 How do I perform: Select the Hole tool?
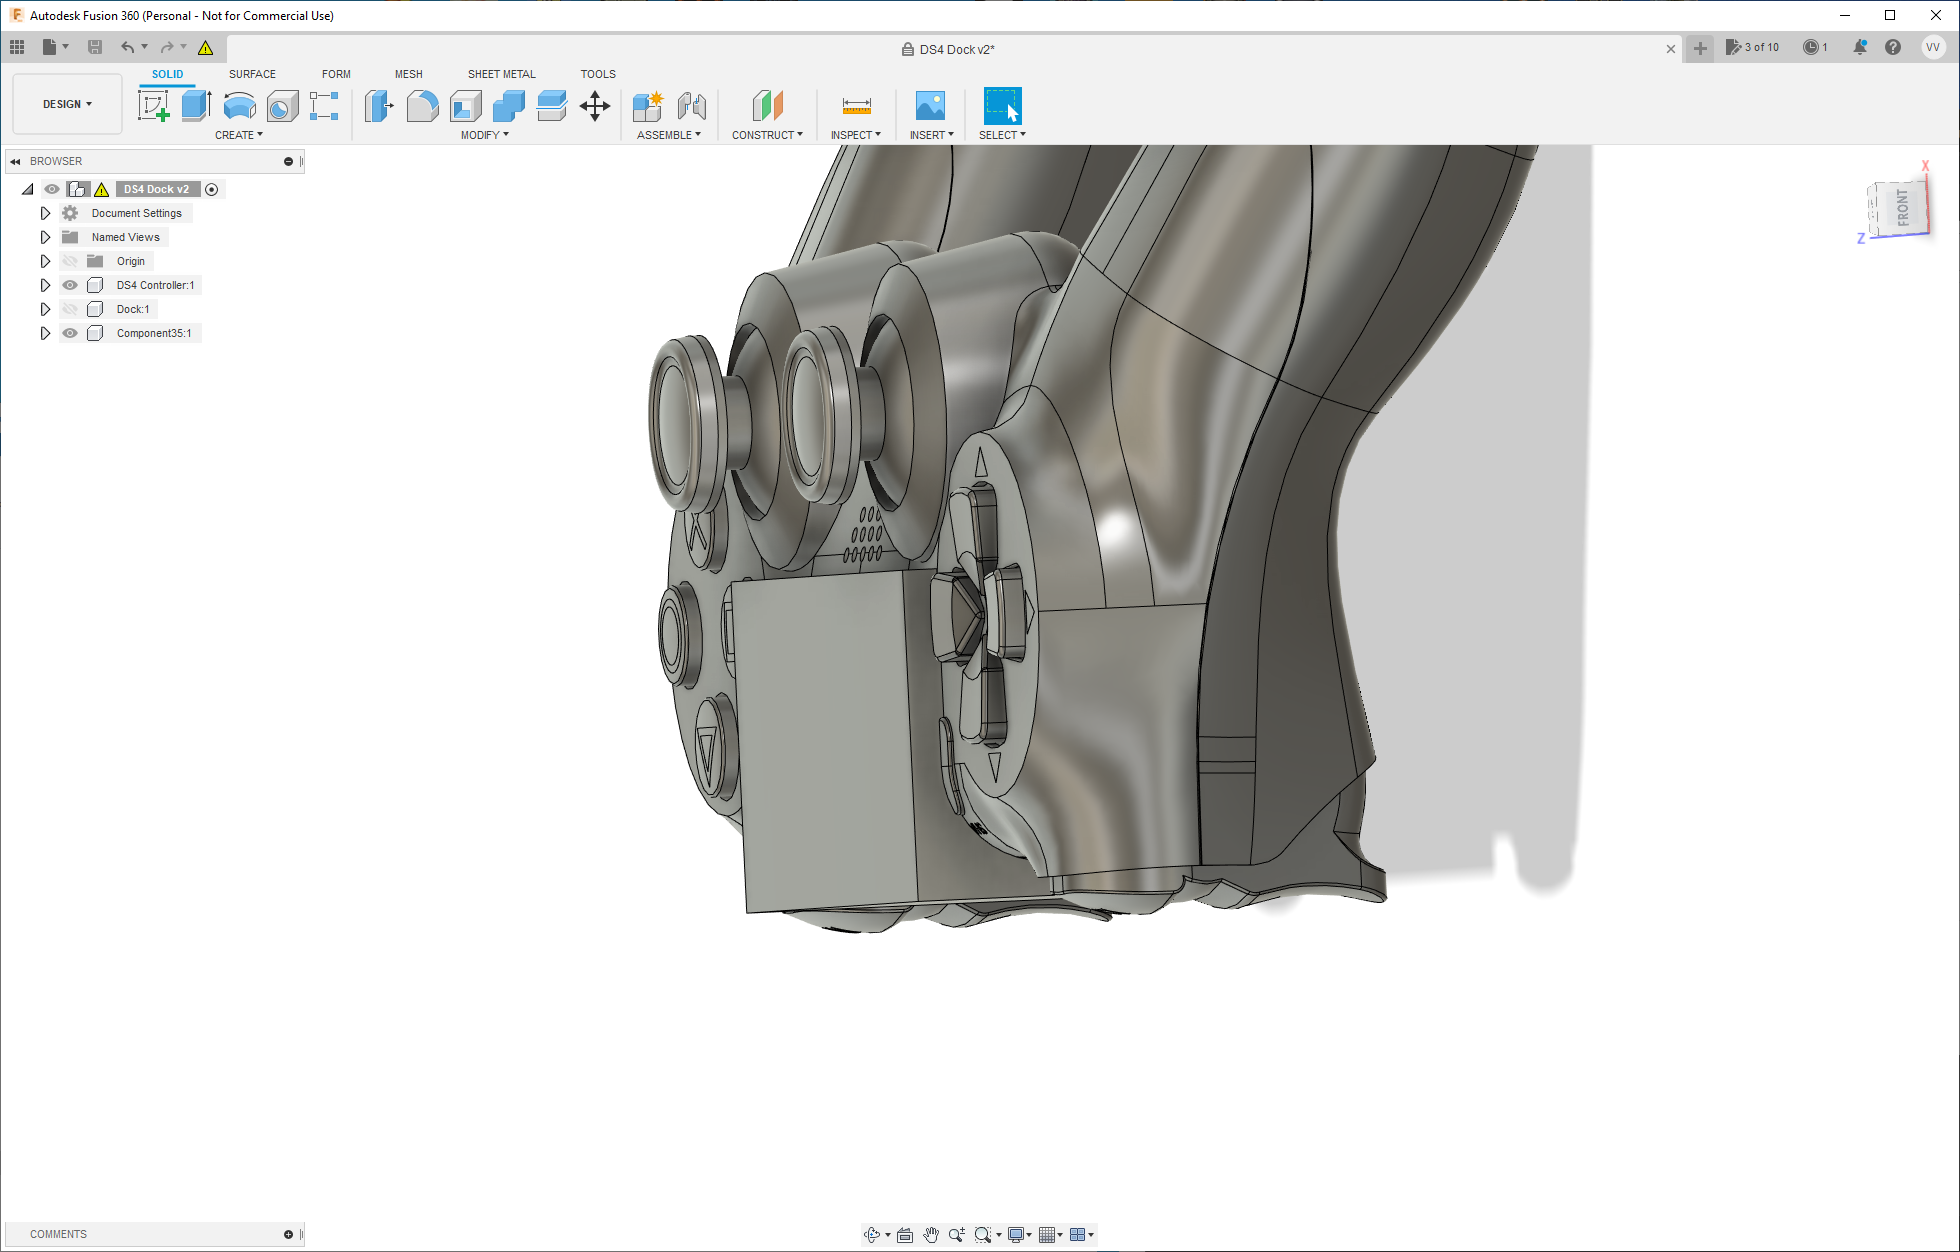tap(282, 105)
